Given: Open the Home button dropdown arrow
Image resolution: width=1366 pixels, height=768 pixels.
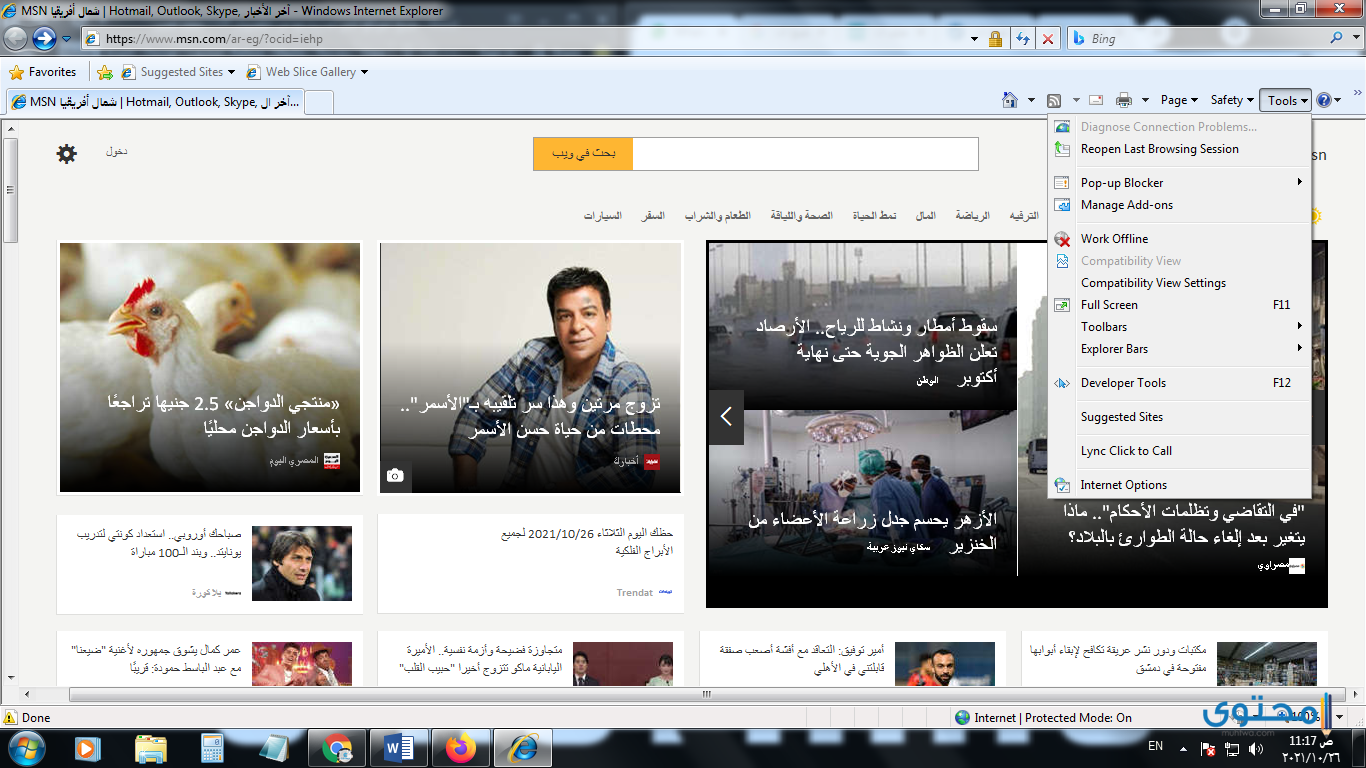Looking at the screenshot, I should coord(1031,100).
